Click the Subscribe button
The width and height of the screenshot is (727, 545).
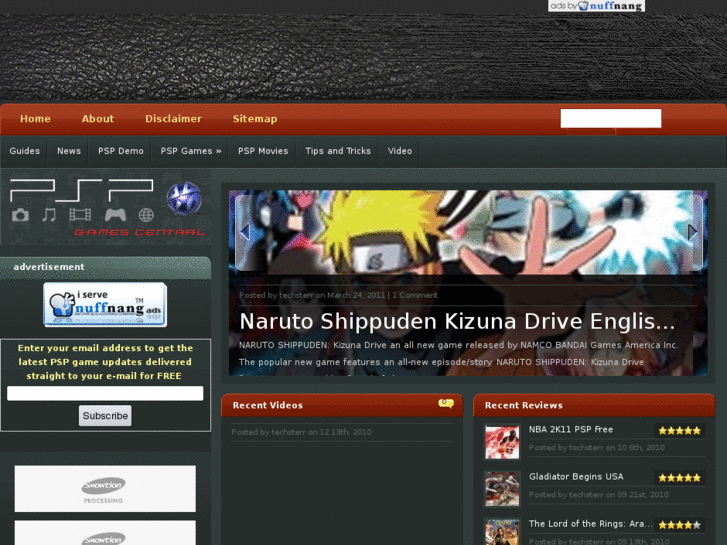(105, 416)
